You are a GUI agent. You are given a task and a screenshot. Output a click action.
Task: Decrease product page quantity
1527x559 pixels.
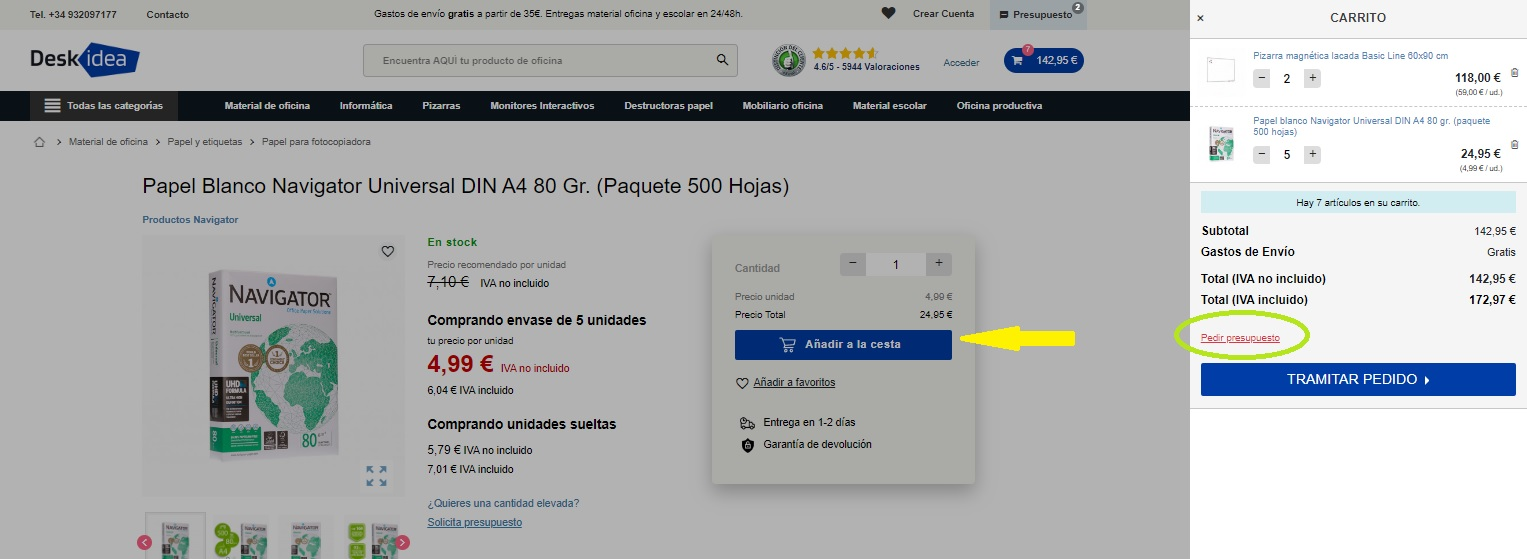(x=853, y=264)
